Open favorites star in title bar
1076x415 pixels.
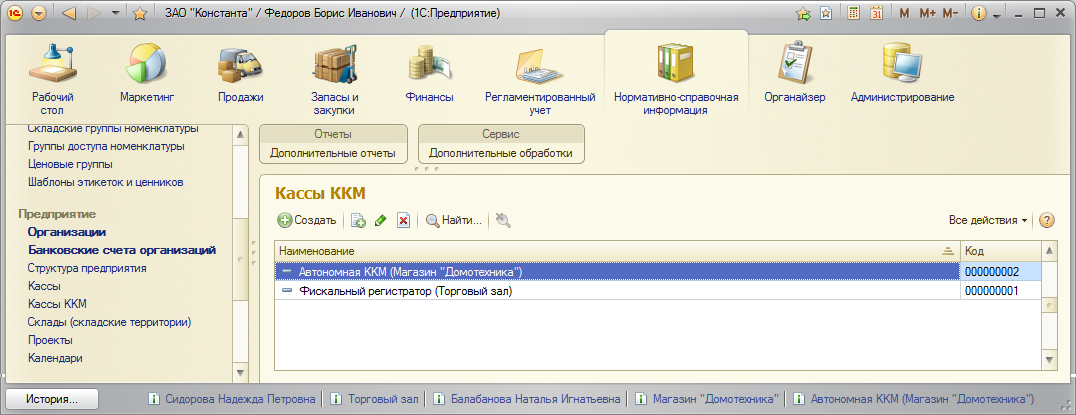[x=139, y=13]
